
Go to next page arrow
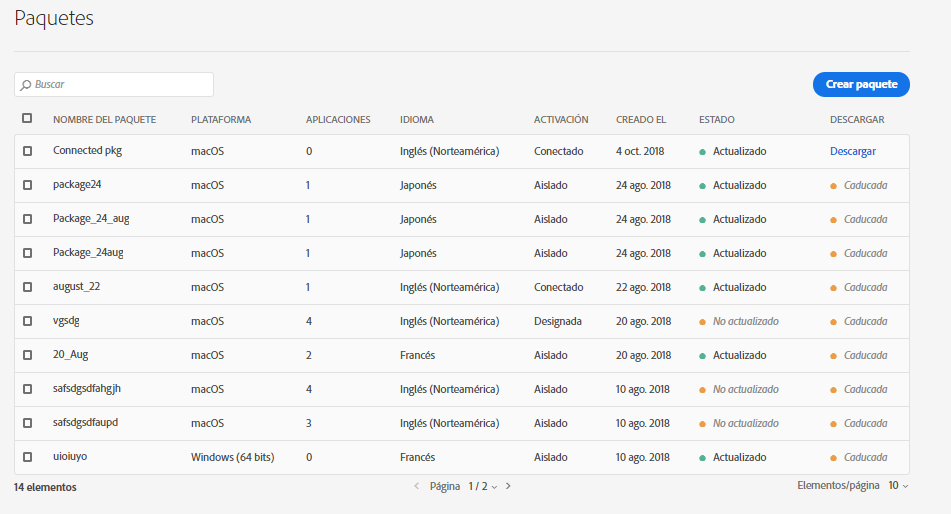tap(508, 486)
